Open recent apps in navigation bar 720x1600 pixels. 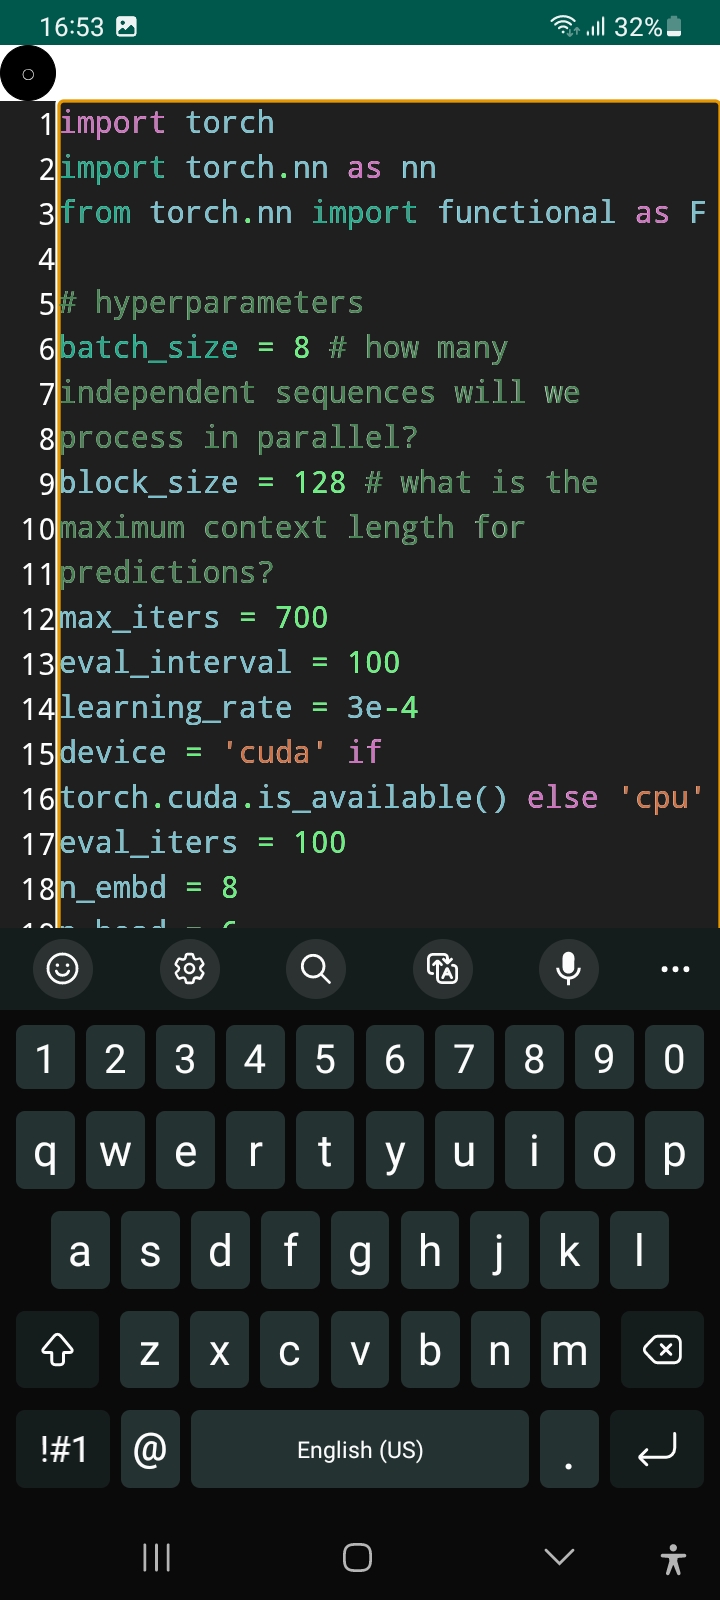coord(157,1557)
